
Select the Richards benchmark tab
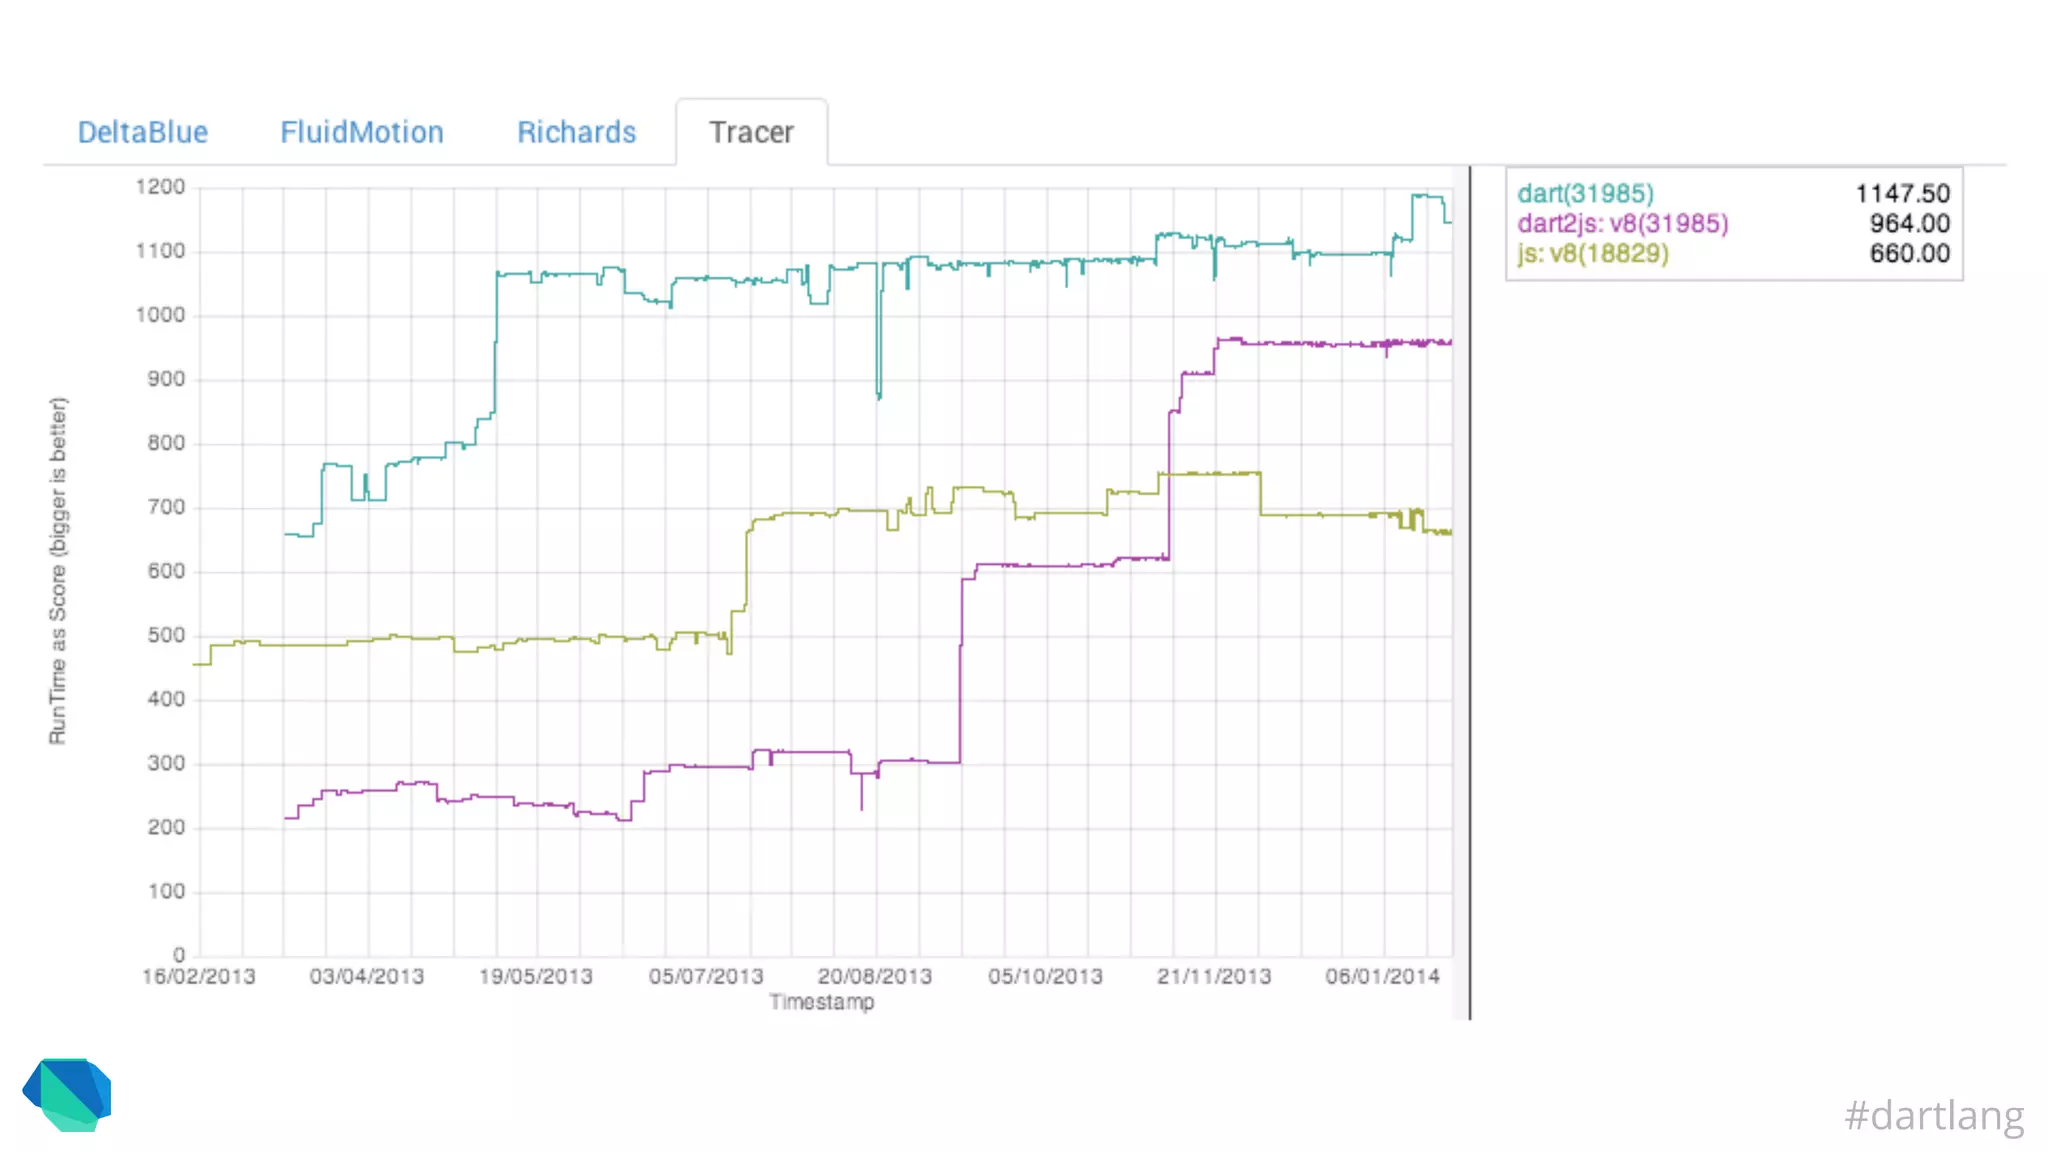(x=576, y=132)
